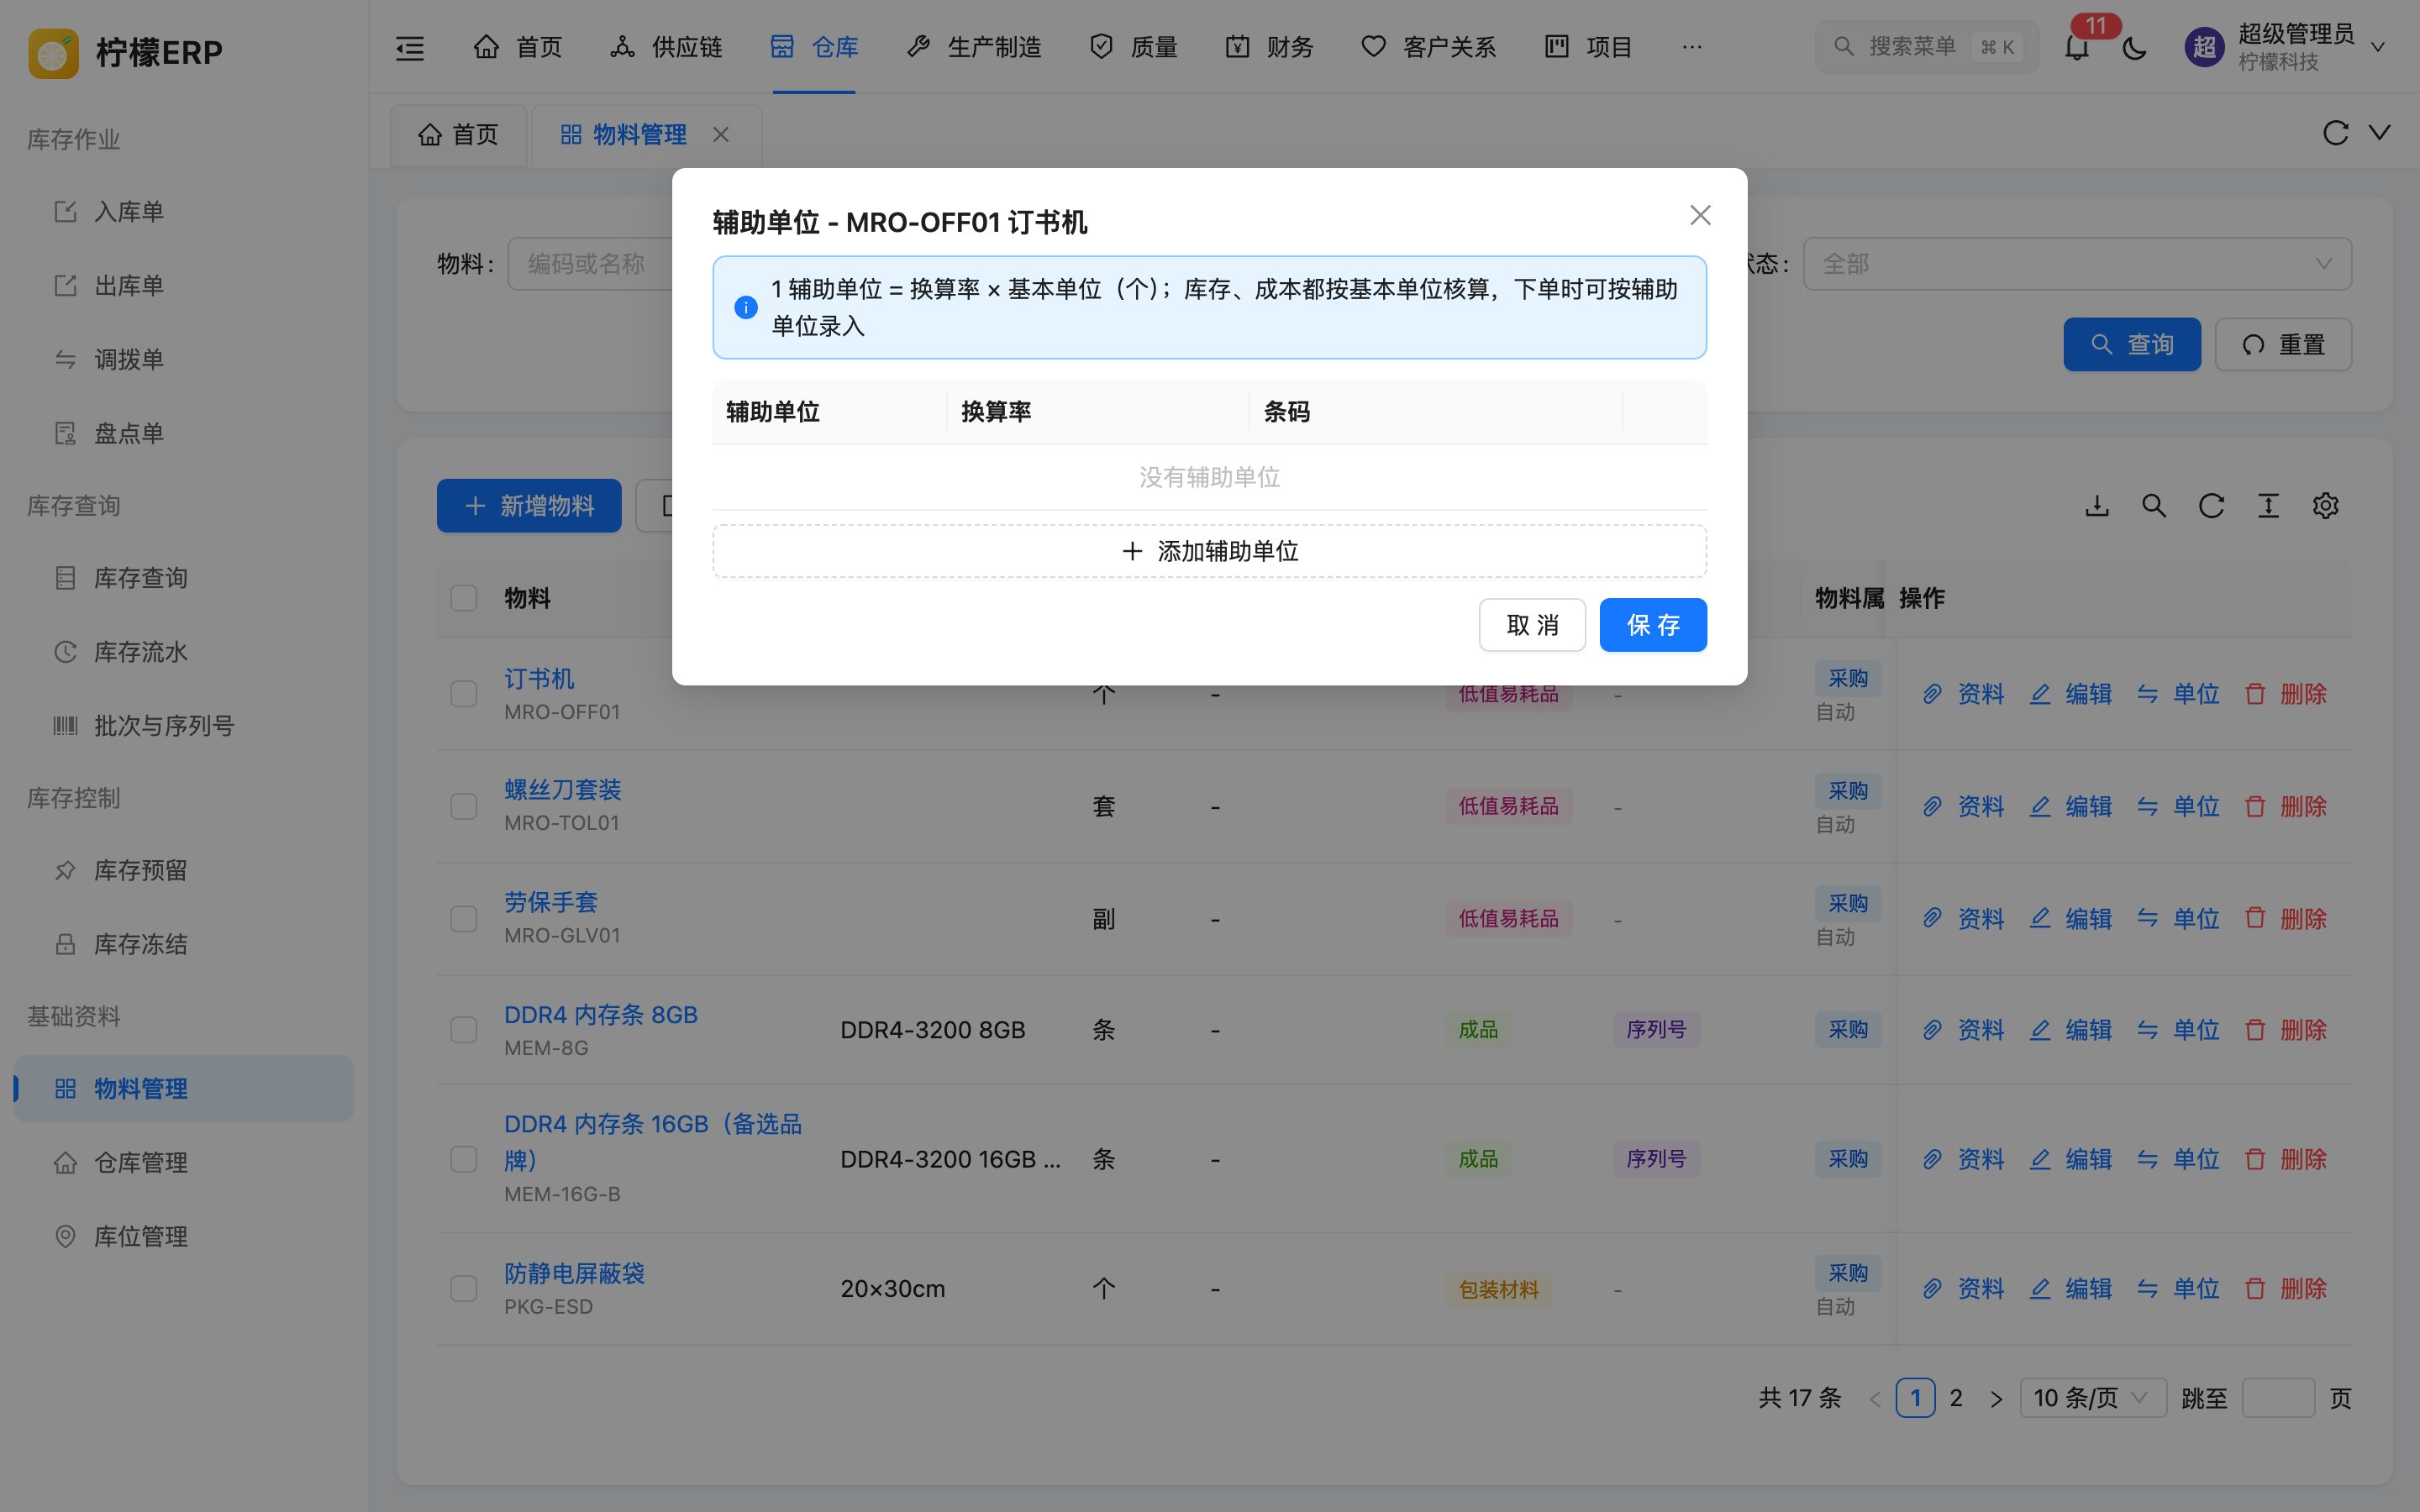Image resolution: width=2420 pixels, height=1512 pixels.
Task: Check the DDR4 内存条 16GB row checkbox
Action: point(464,1160)
